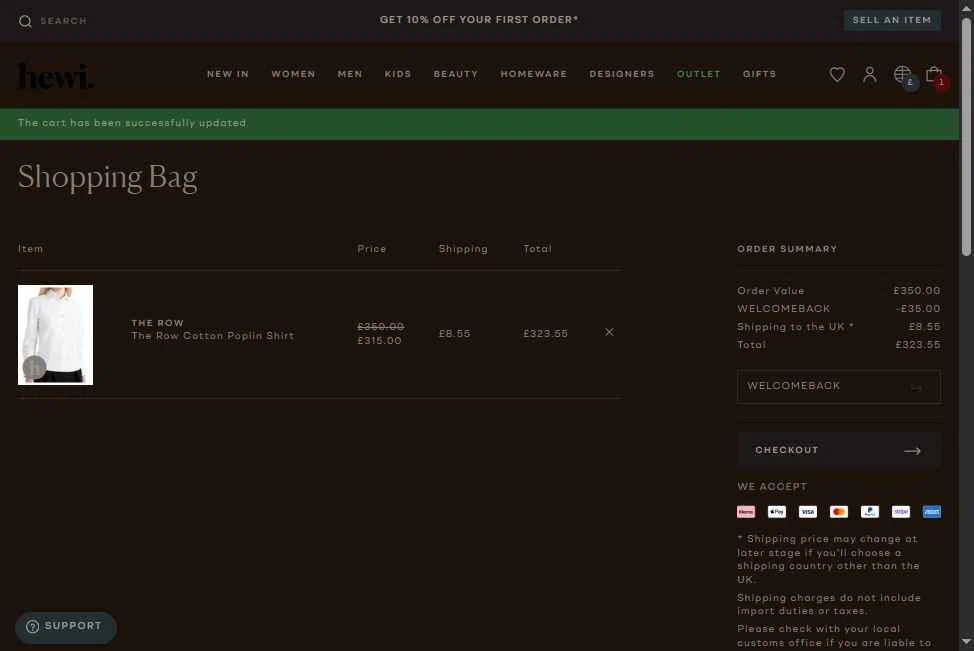Click the Apple Pay icon
974x651 pixels.
pos(777,512)
